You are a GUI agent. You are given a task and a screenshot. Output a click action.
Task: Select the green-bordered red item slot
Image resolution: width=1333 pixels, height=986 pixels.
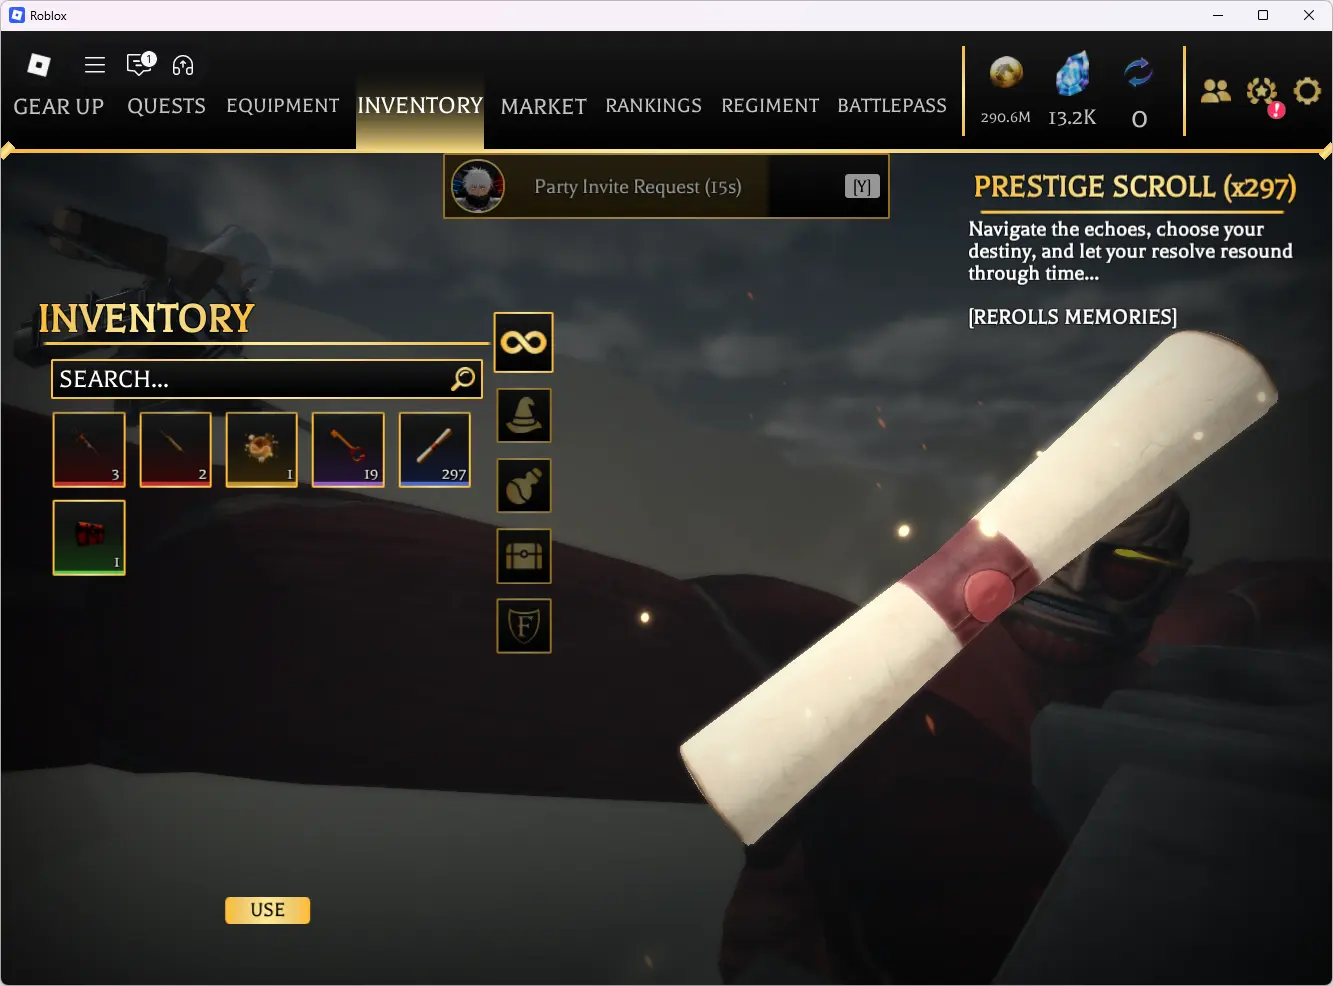(89, 538)
